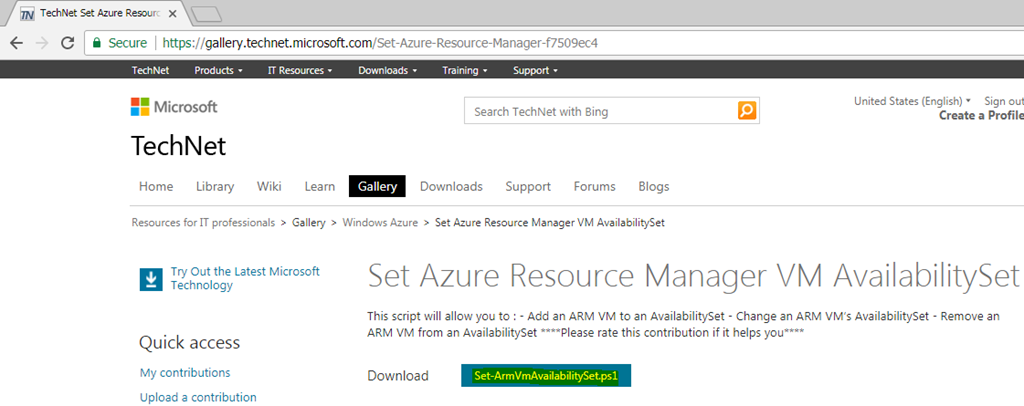Expand the Products dropdown menu
The image size is (1024, 406).
pos(218,70)
